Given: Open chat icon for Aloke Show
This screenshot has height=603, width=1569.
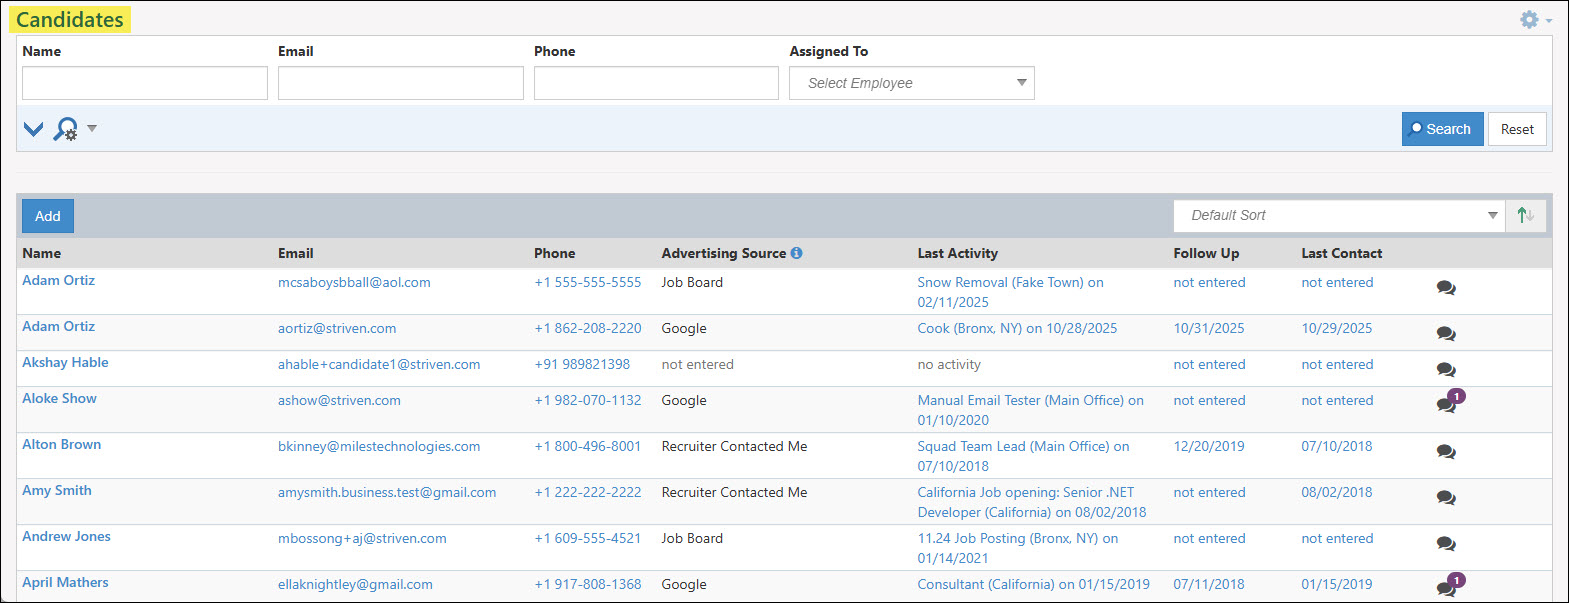Looking at the screenshot, I should coord(1446,404).
